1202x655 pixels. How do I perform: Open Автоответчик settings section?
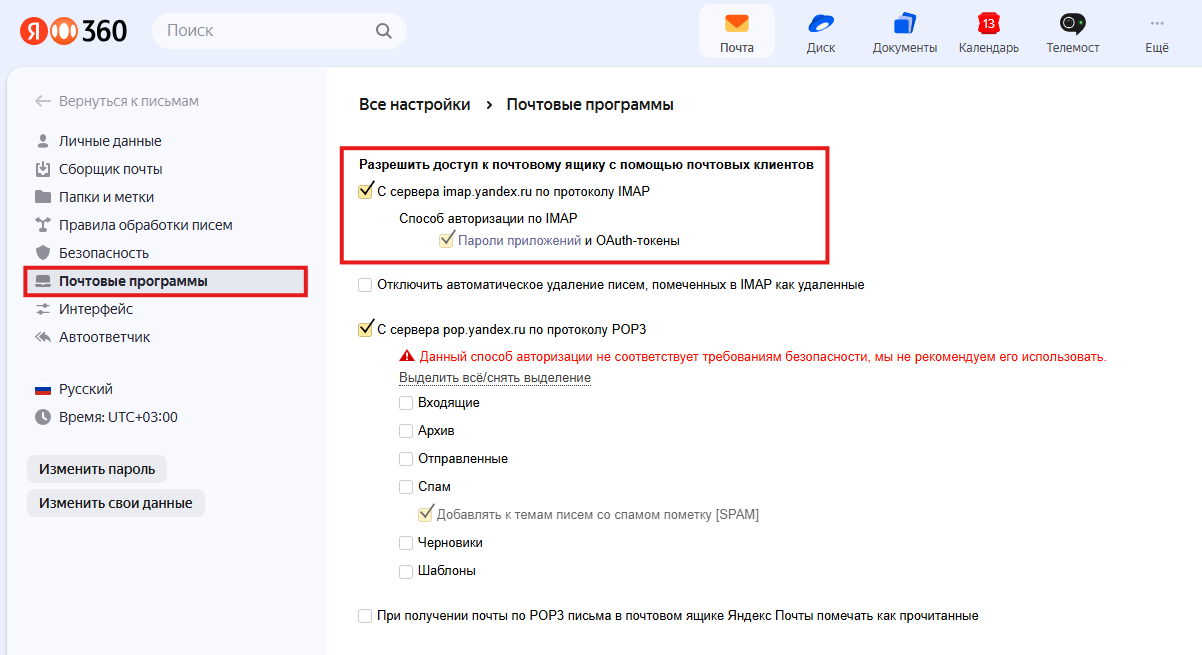tap(104, 337)
